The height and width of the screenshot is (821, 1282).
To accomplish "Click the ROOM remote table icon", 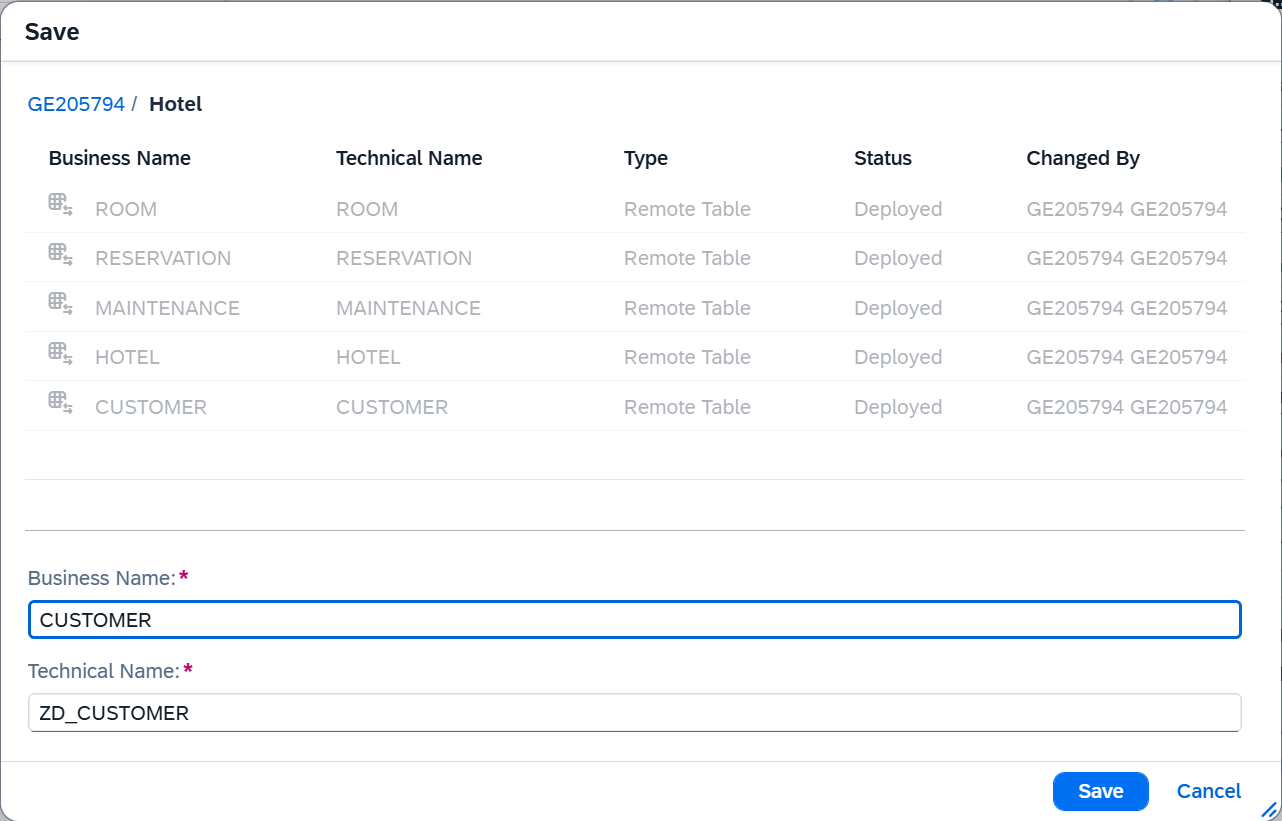I will pos(61,205).
